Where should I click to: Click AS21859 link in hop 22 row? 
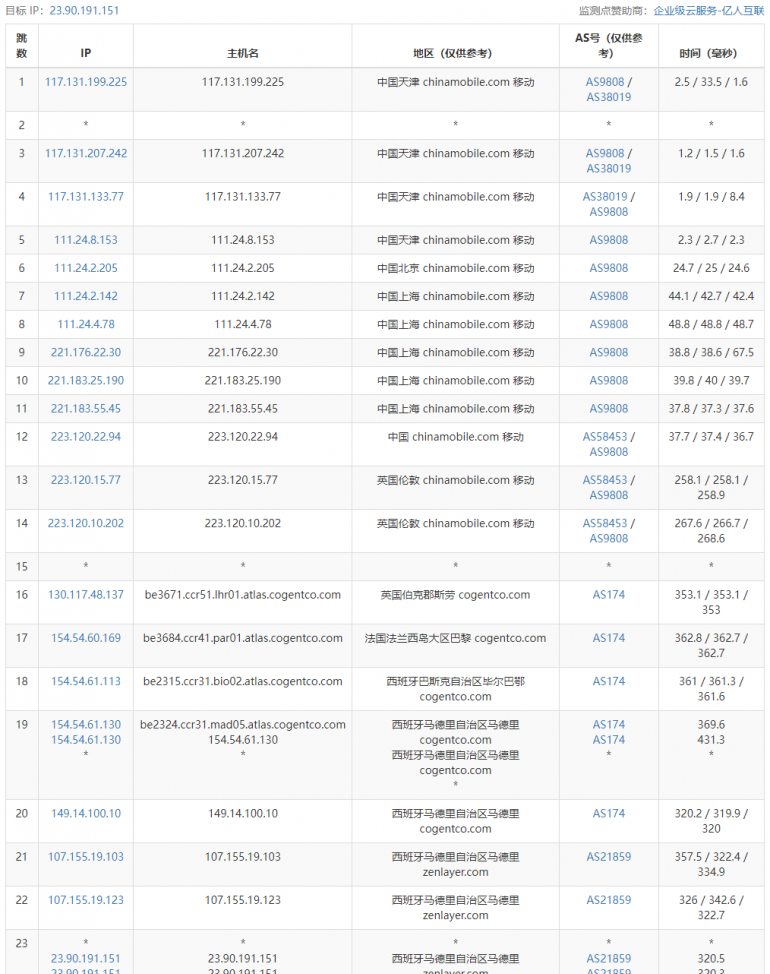coord(609,900)
